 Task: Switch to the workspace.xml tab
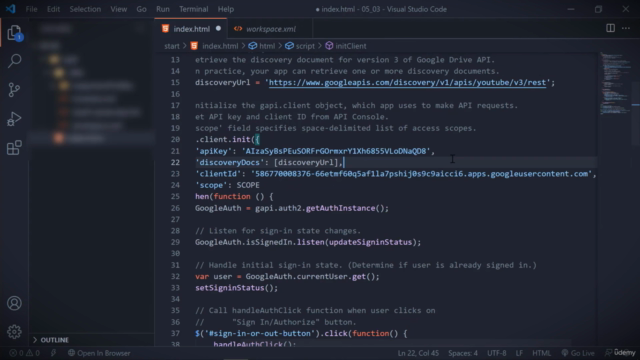click(x=269, y=29)
